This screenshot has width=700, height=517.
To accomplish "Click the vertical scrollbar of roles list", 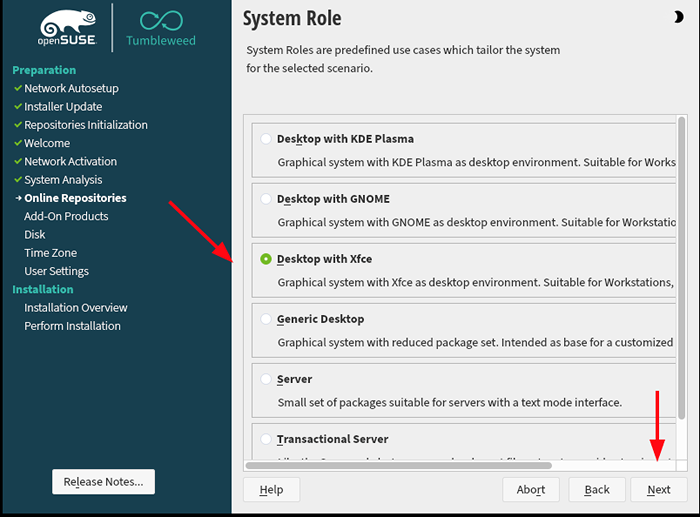I will click(681, 268).
